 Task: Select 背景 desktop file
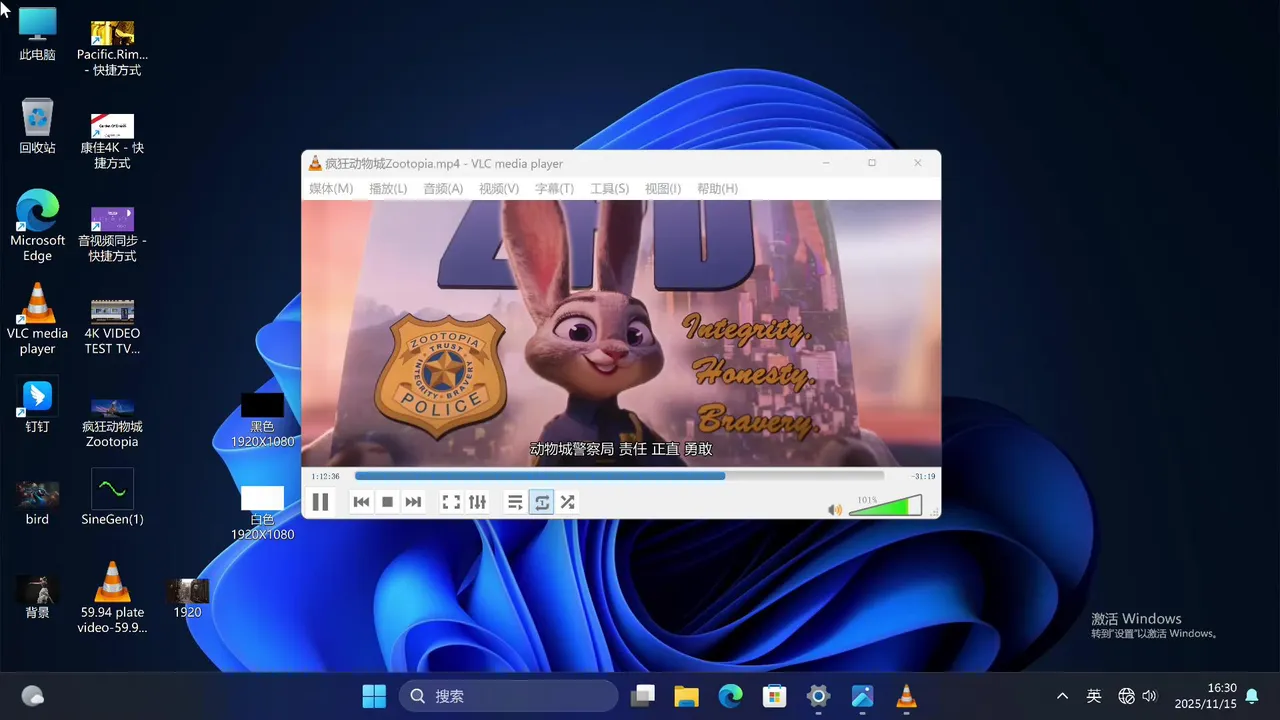(x=37, y=597)
